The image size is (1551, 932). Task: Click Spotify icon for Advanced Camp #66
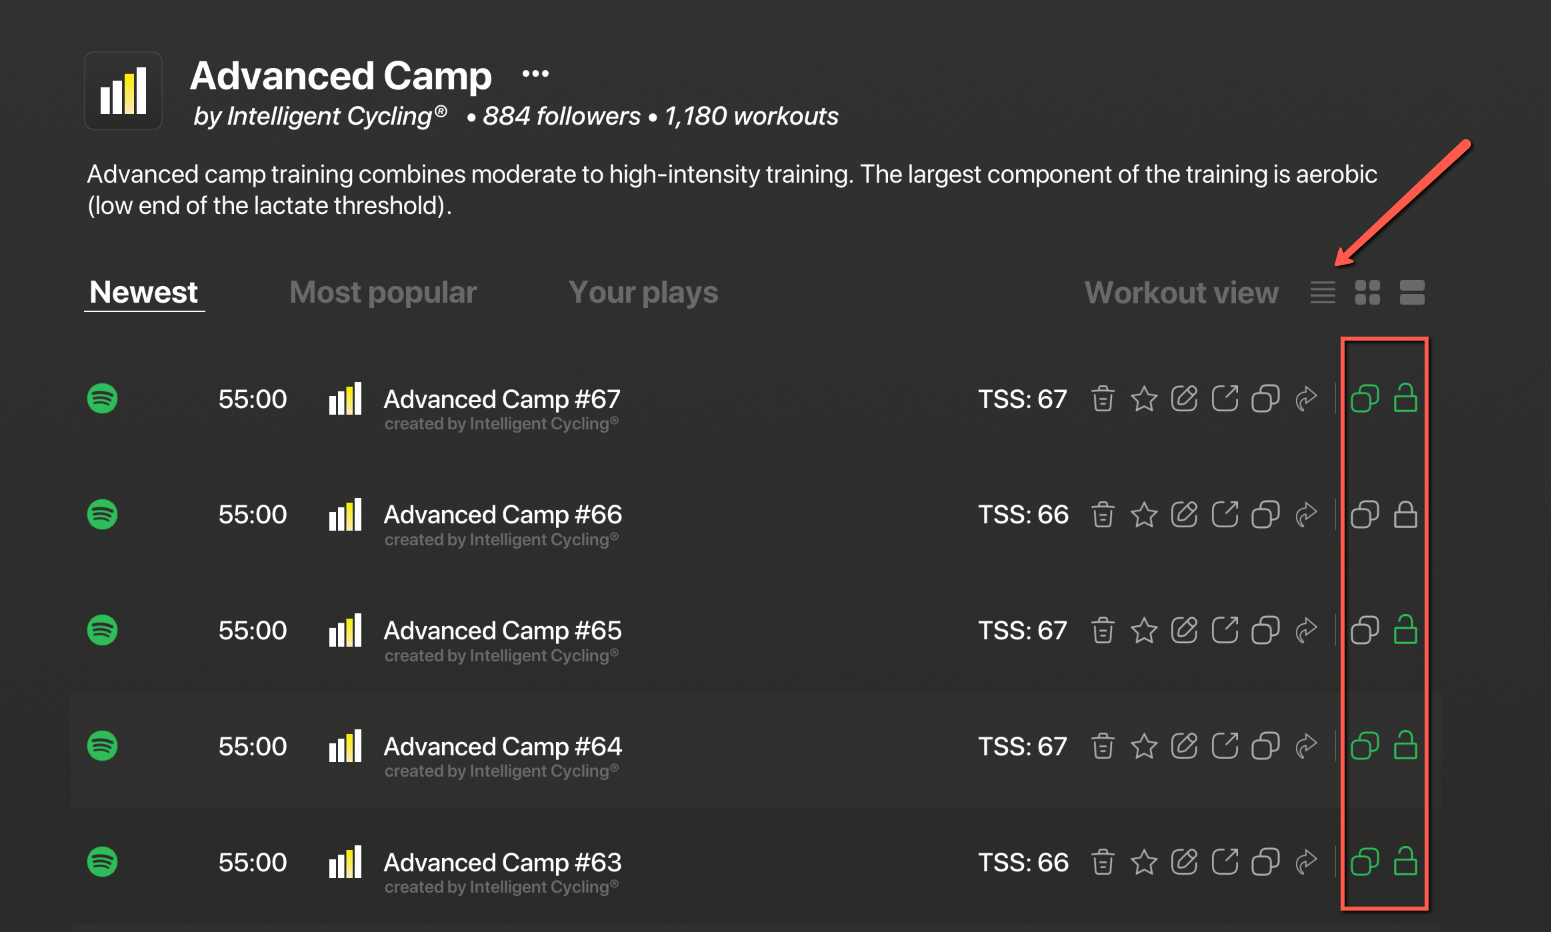pos(102,515)
